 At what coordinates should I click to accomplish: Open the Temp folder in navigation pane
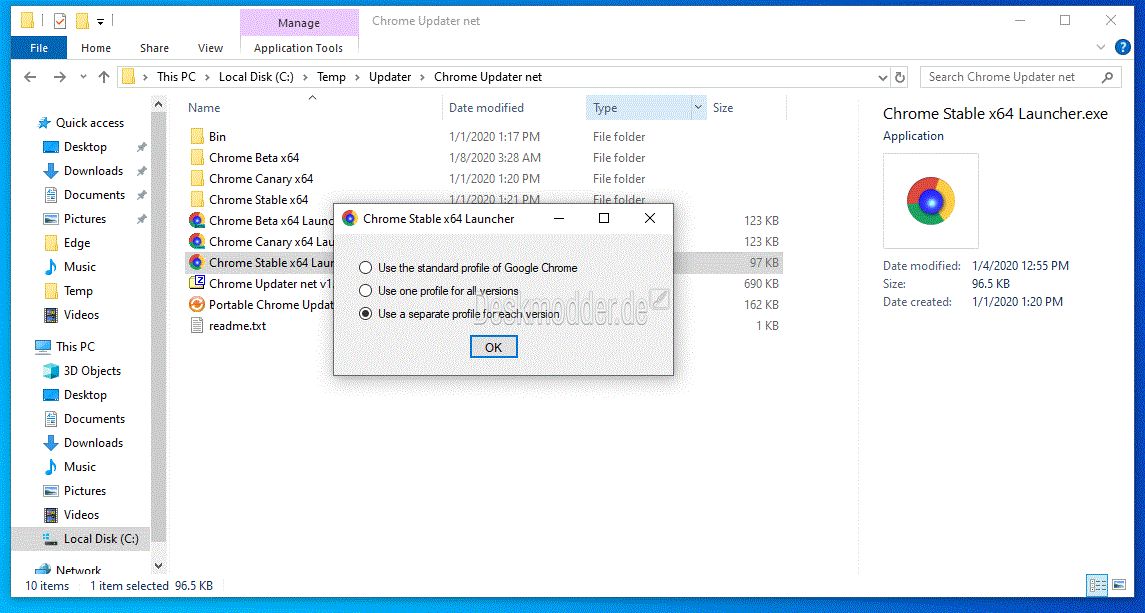click(78, 291)
